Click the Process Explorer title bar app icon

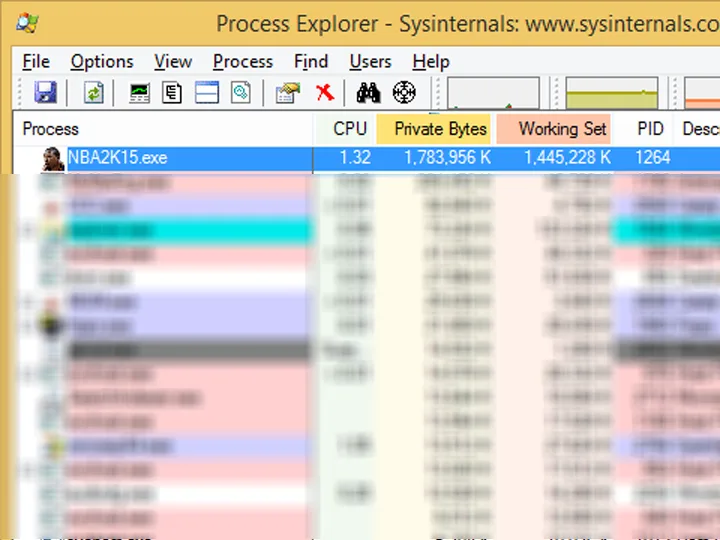pos(27,23)
